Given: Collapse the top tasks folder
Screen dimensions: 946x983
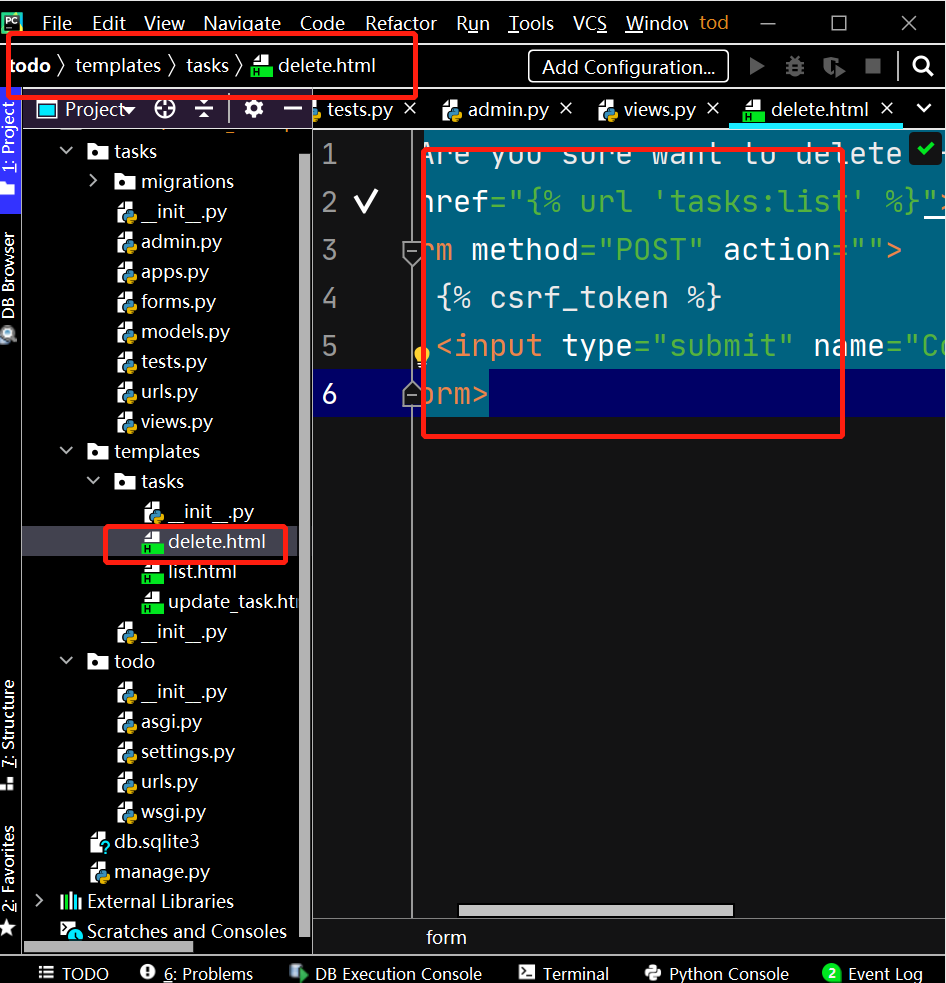Looking at the screenshot, I should click(x=66, y=151).
